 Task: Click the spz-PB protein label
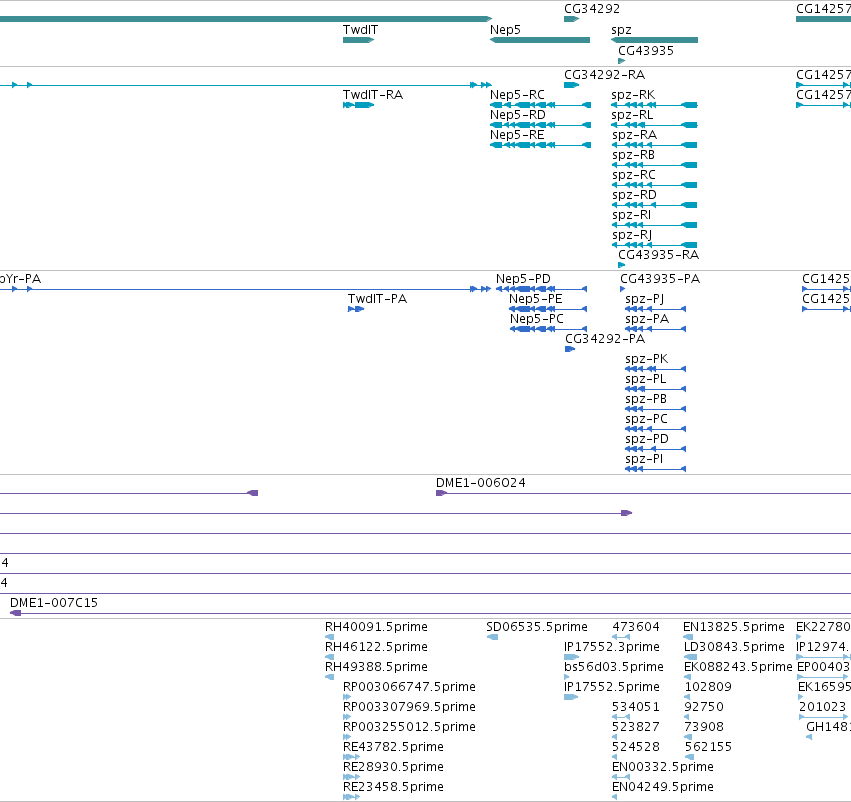coord(646,399)
